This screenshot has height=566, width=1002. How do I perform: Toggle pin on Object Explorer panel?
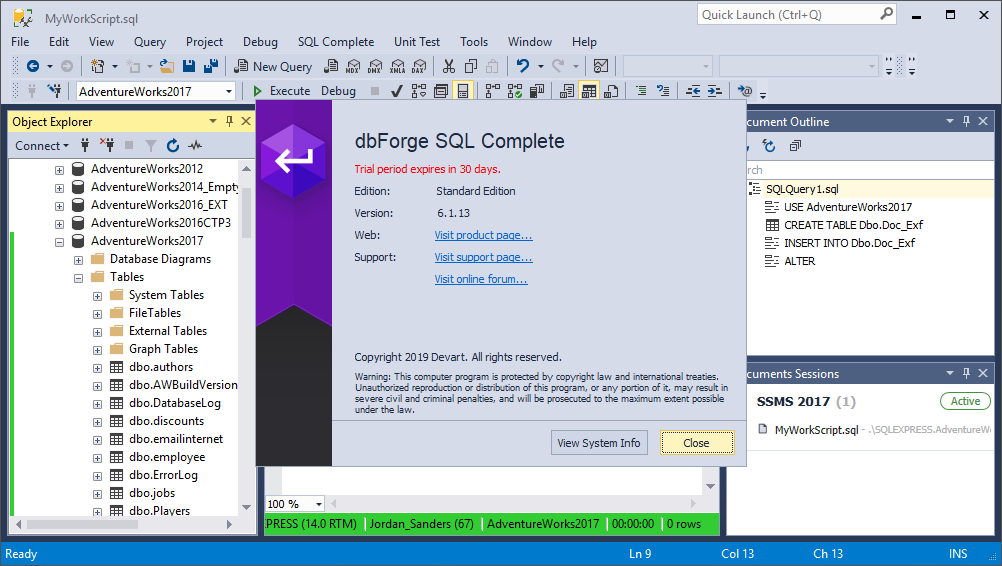(x=229, y=121)
